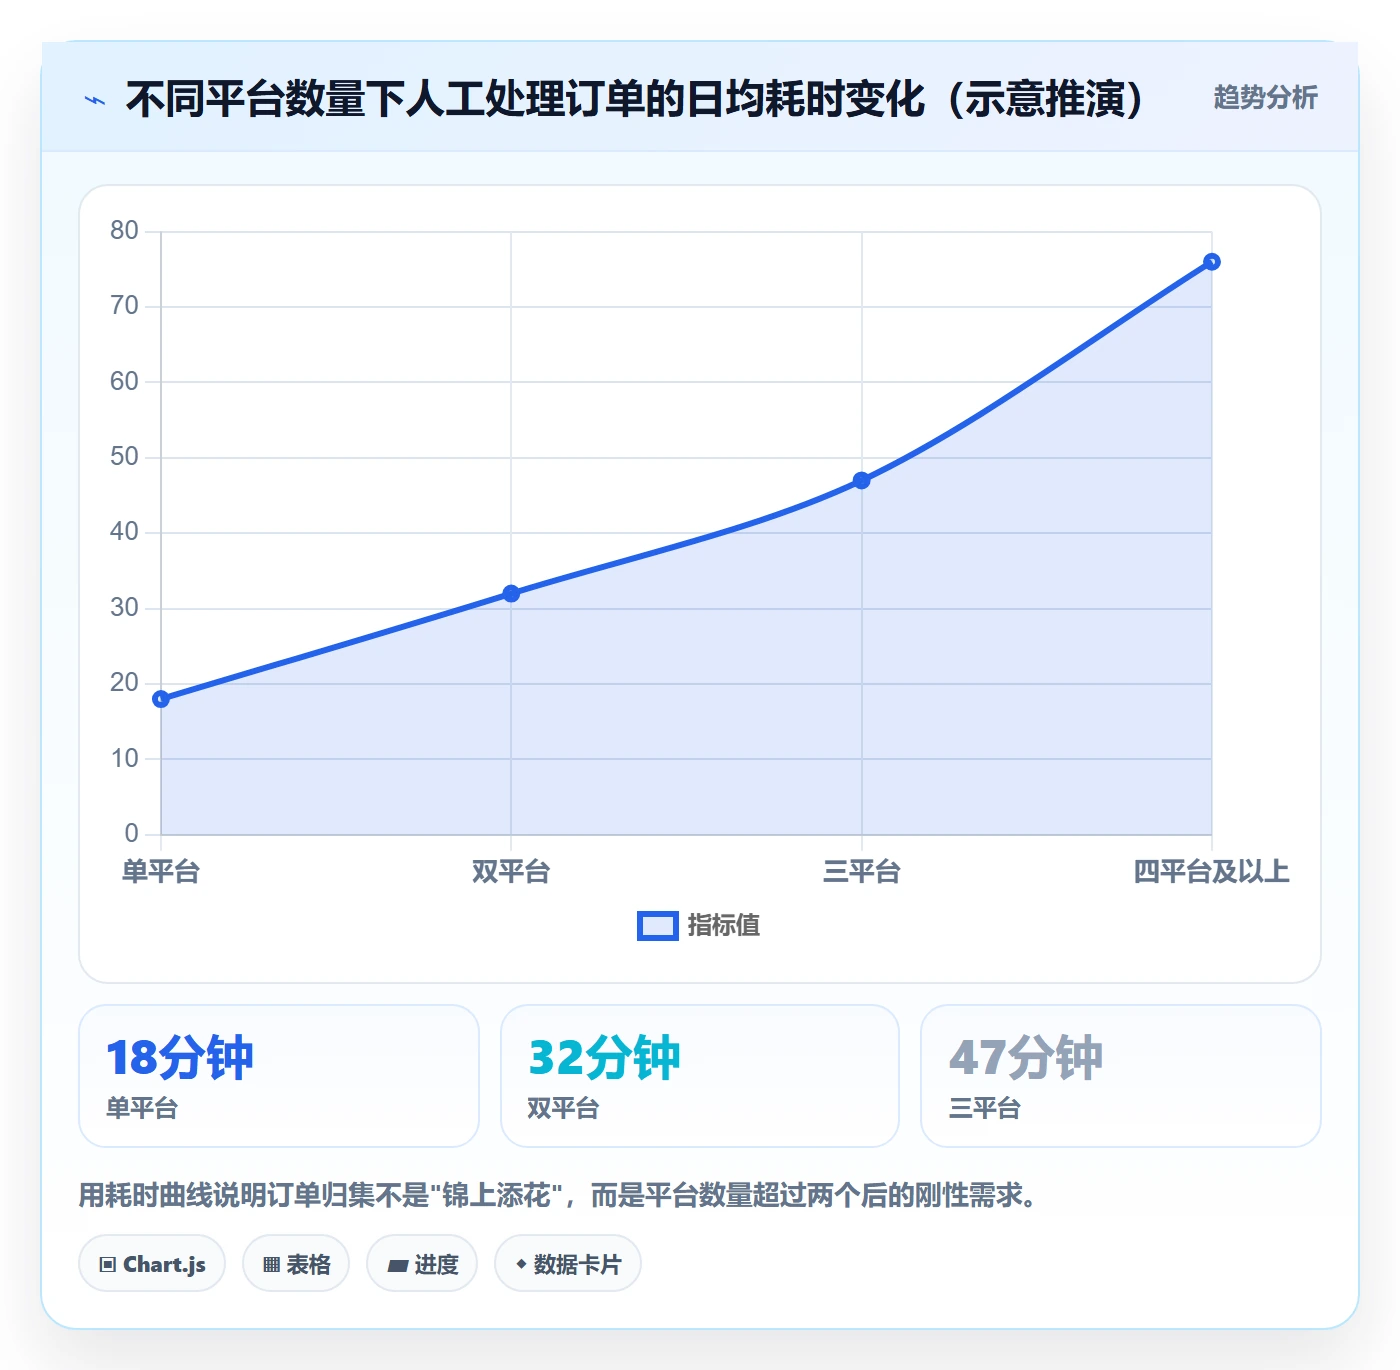Click the chart title 不同平台数量下人工处理订单的日均耗时变化
Viewport: 1400px width, 1370px height.
coord(635,99)
